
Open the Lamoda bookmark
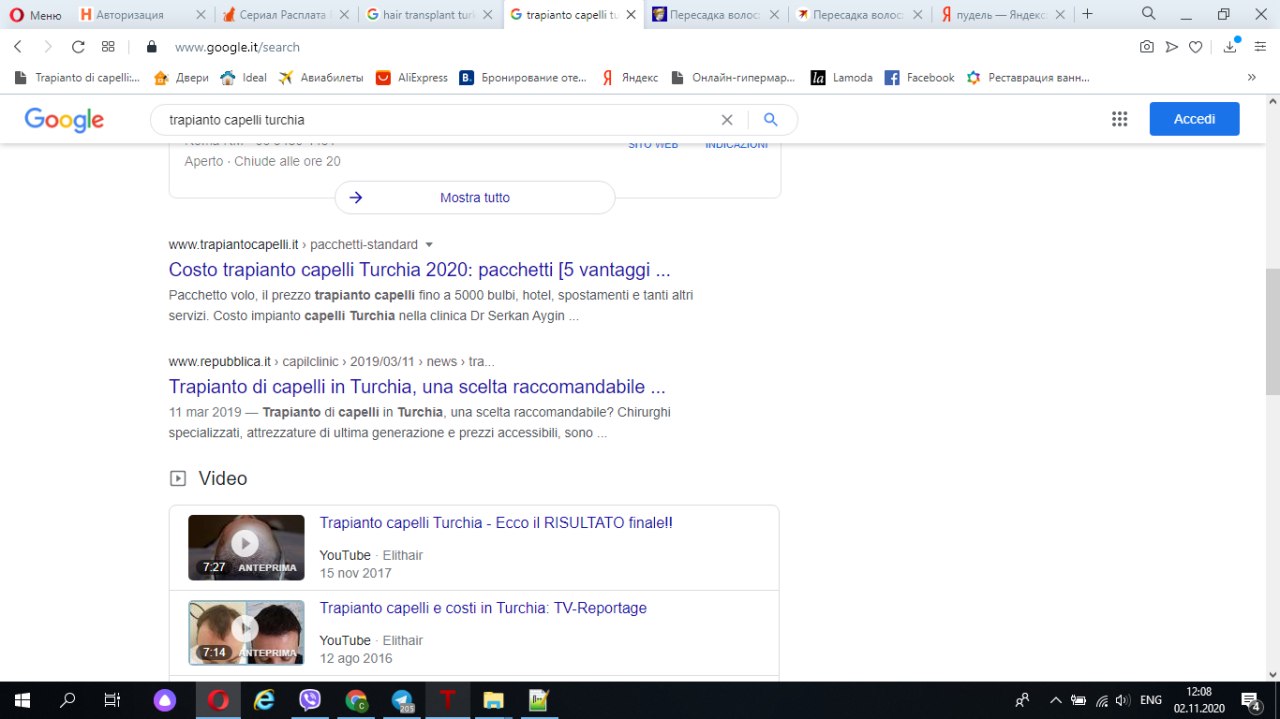coord(841,77)
